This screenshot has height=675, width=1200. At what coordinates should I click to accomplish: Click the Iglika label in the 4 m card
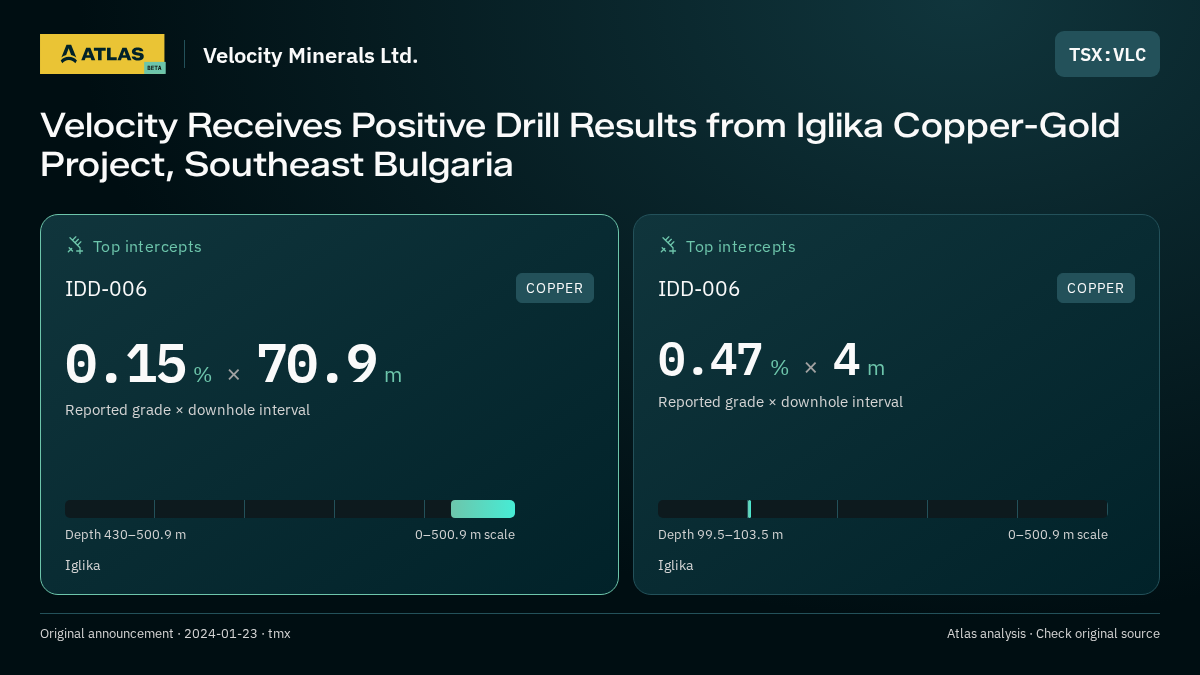(676, 566)
